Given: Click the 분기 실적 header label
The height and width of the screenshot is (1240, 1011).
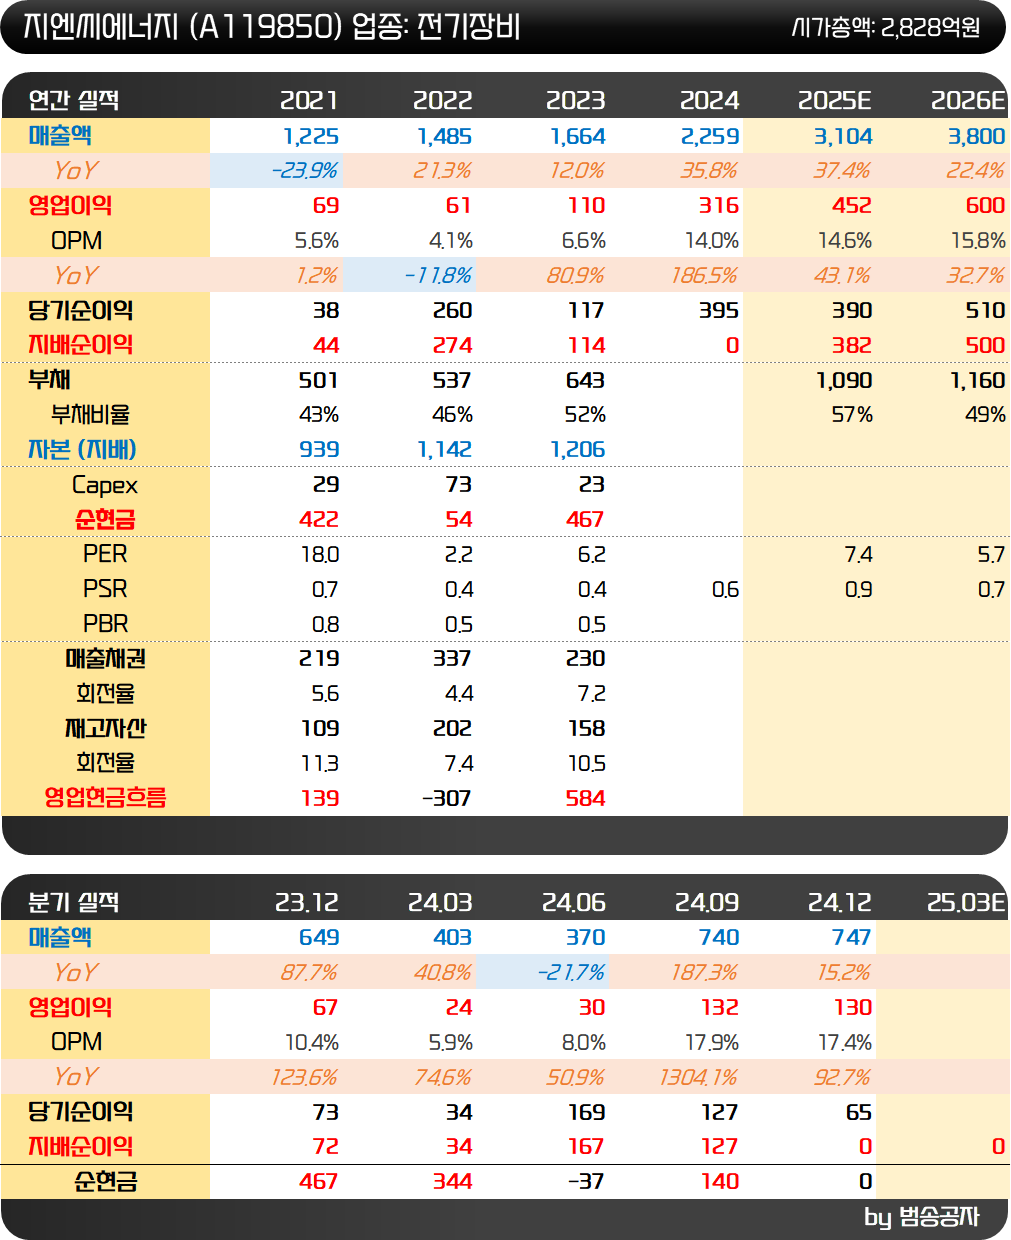Looking at the screenshot, I should coord(74,902).
